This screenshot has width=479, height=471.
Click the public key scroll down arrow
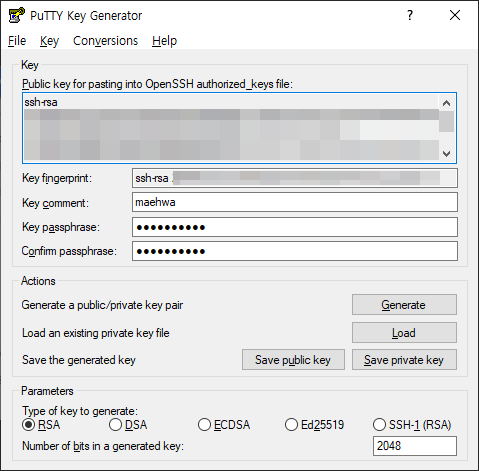point(447,154)
